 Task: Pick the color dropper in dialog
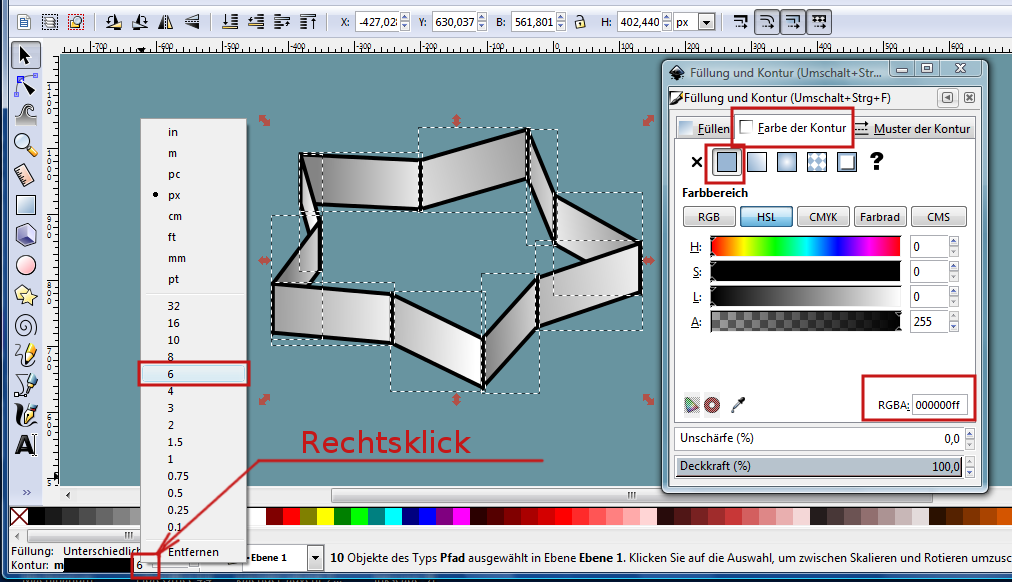739,405
